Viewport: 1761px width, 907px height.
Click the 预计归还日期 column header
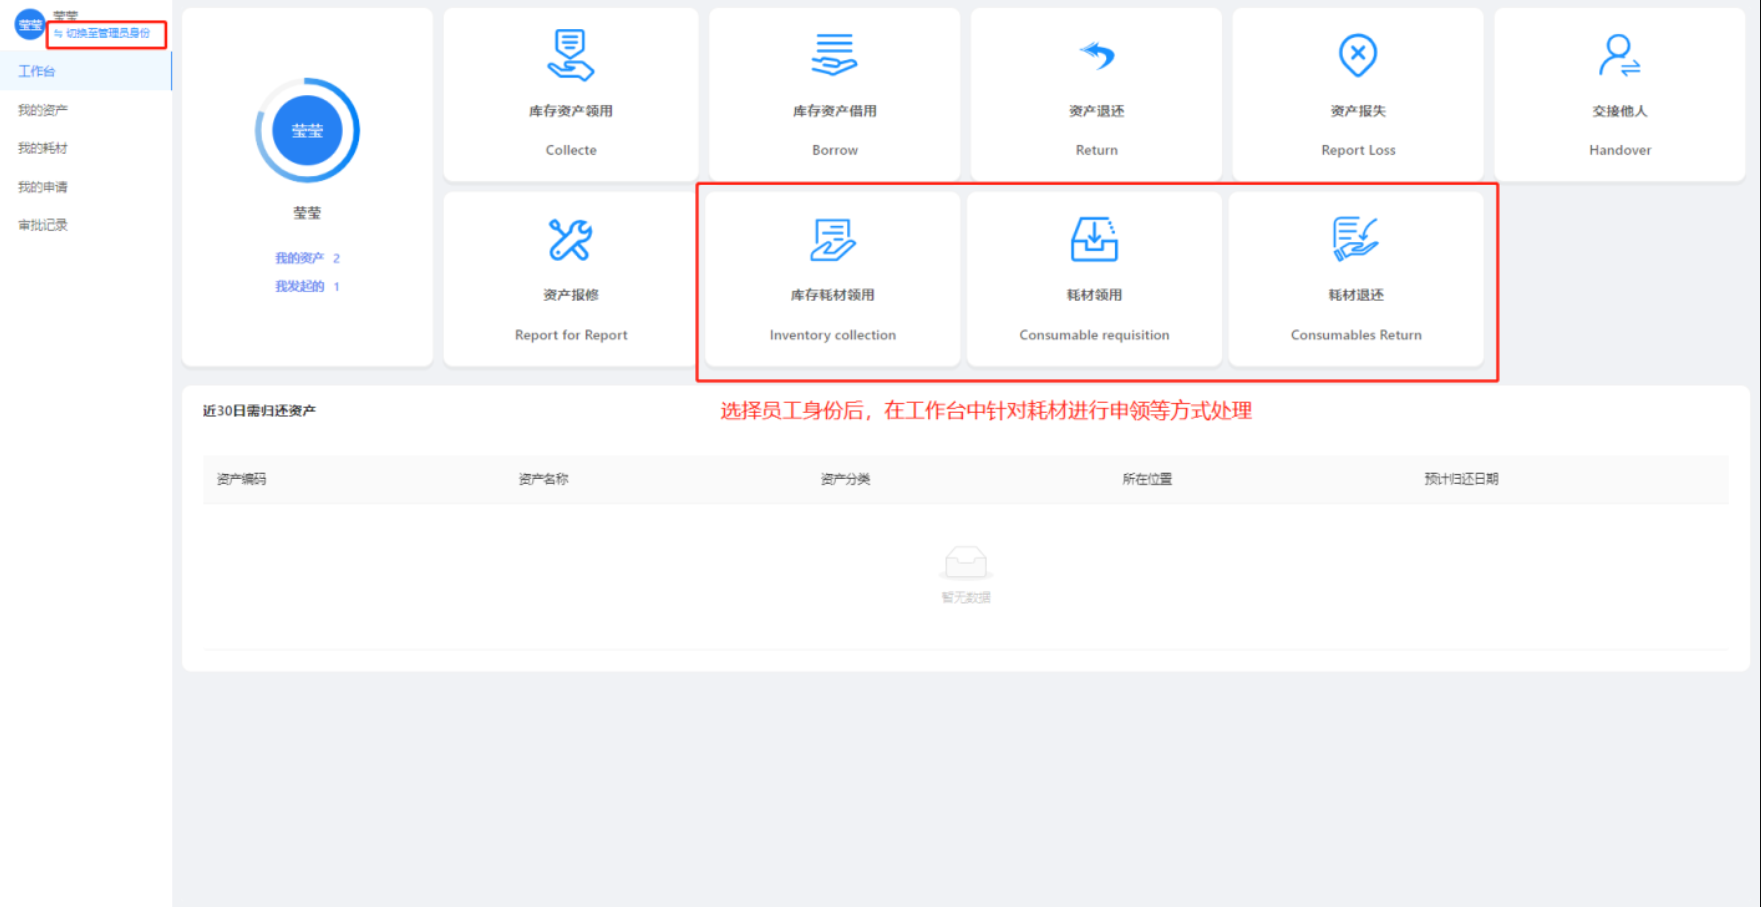click(x=1461, y=479)
